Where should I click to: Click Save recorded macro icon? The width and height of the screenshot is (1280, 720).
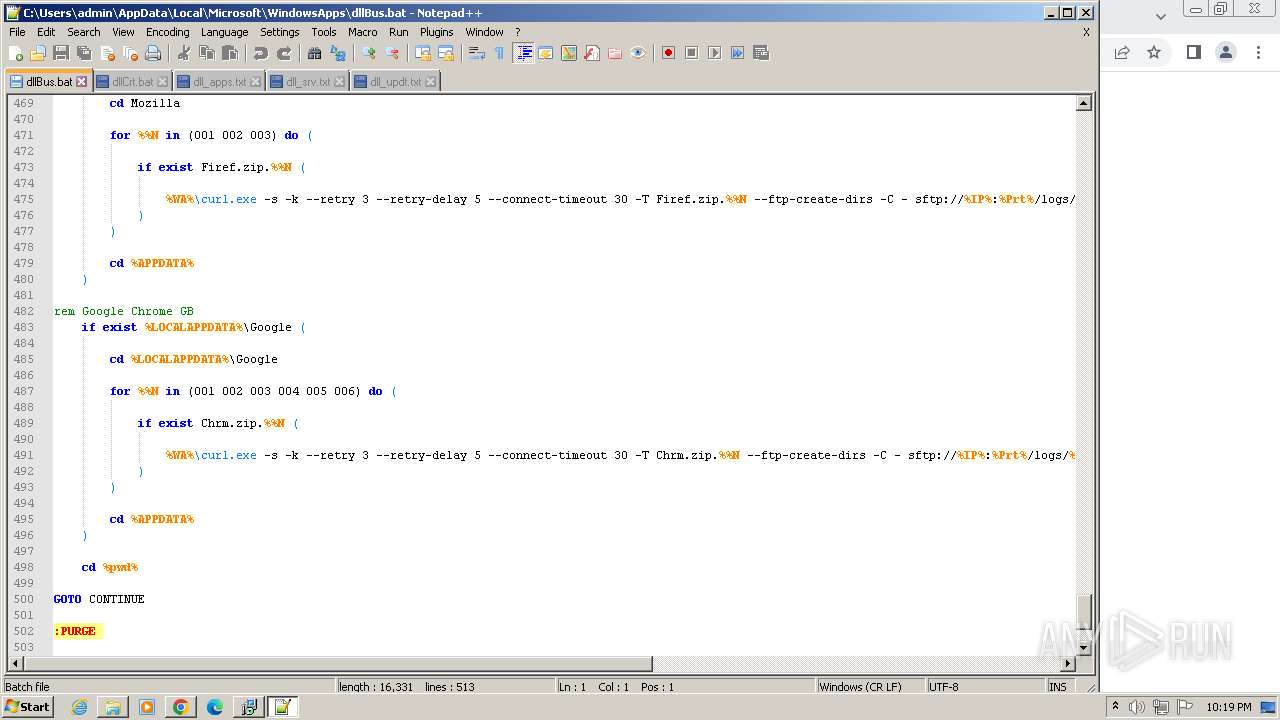pos(760,53)
